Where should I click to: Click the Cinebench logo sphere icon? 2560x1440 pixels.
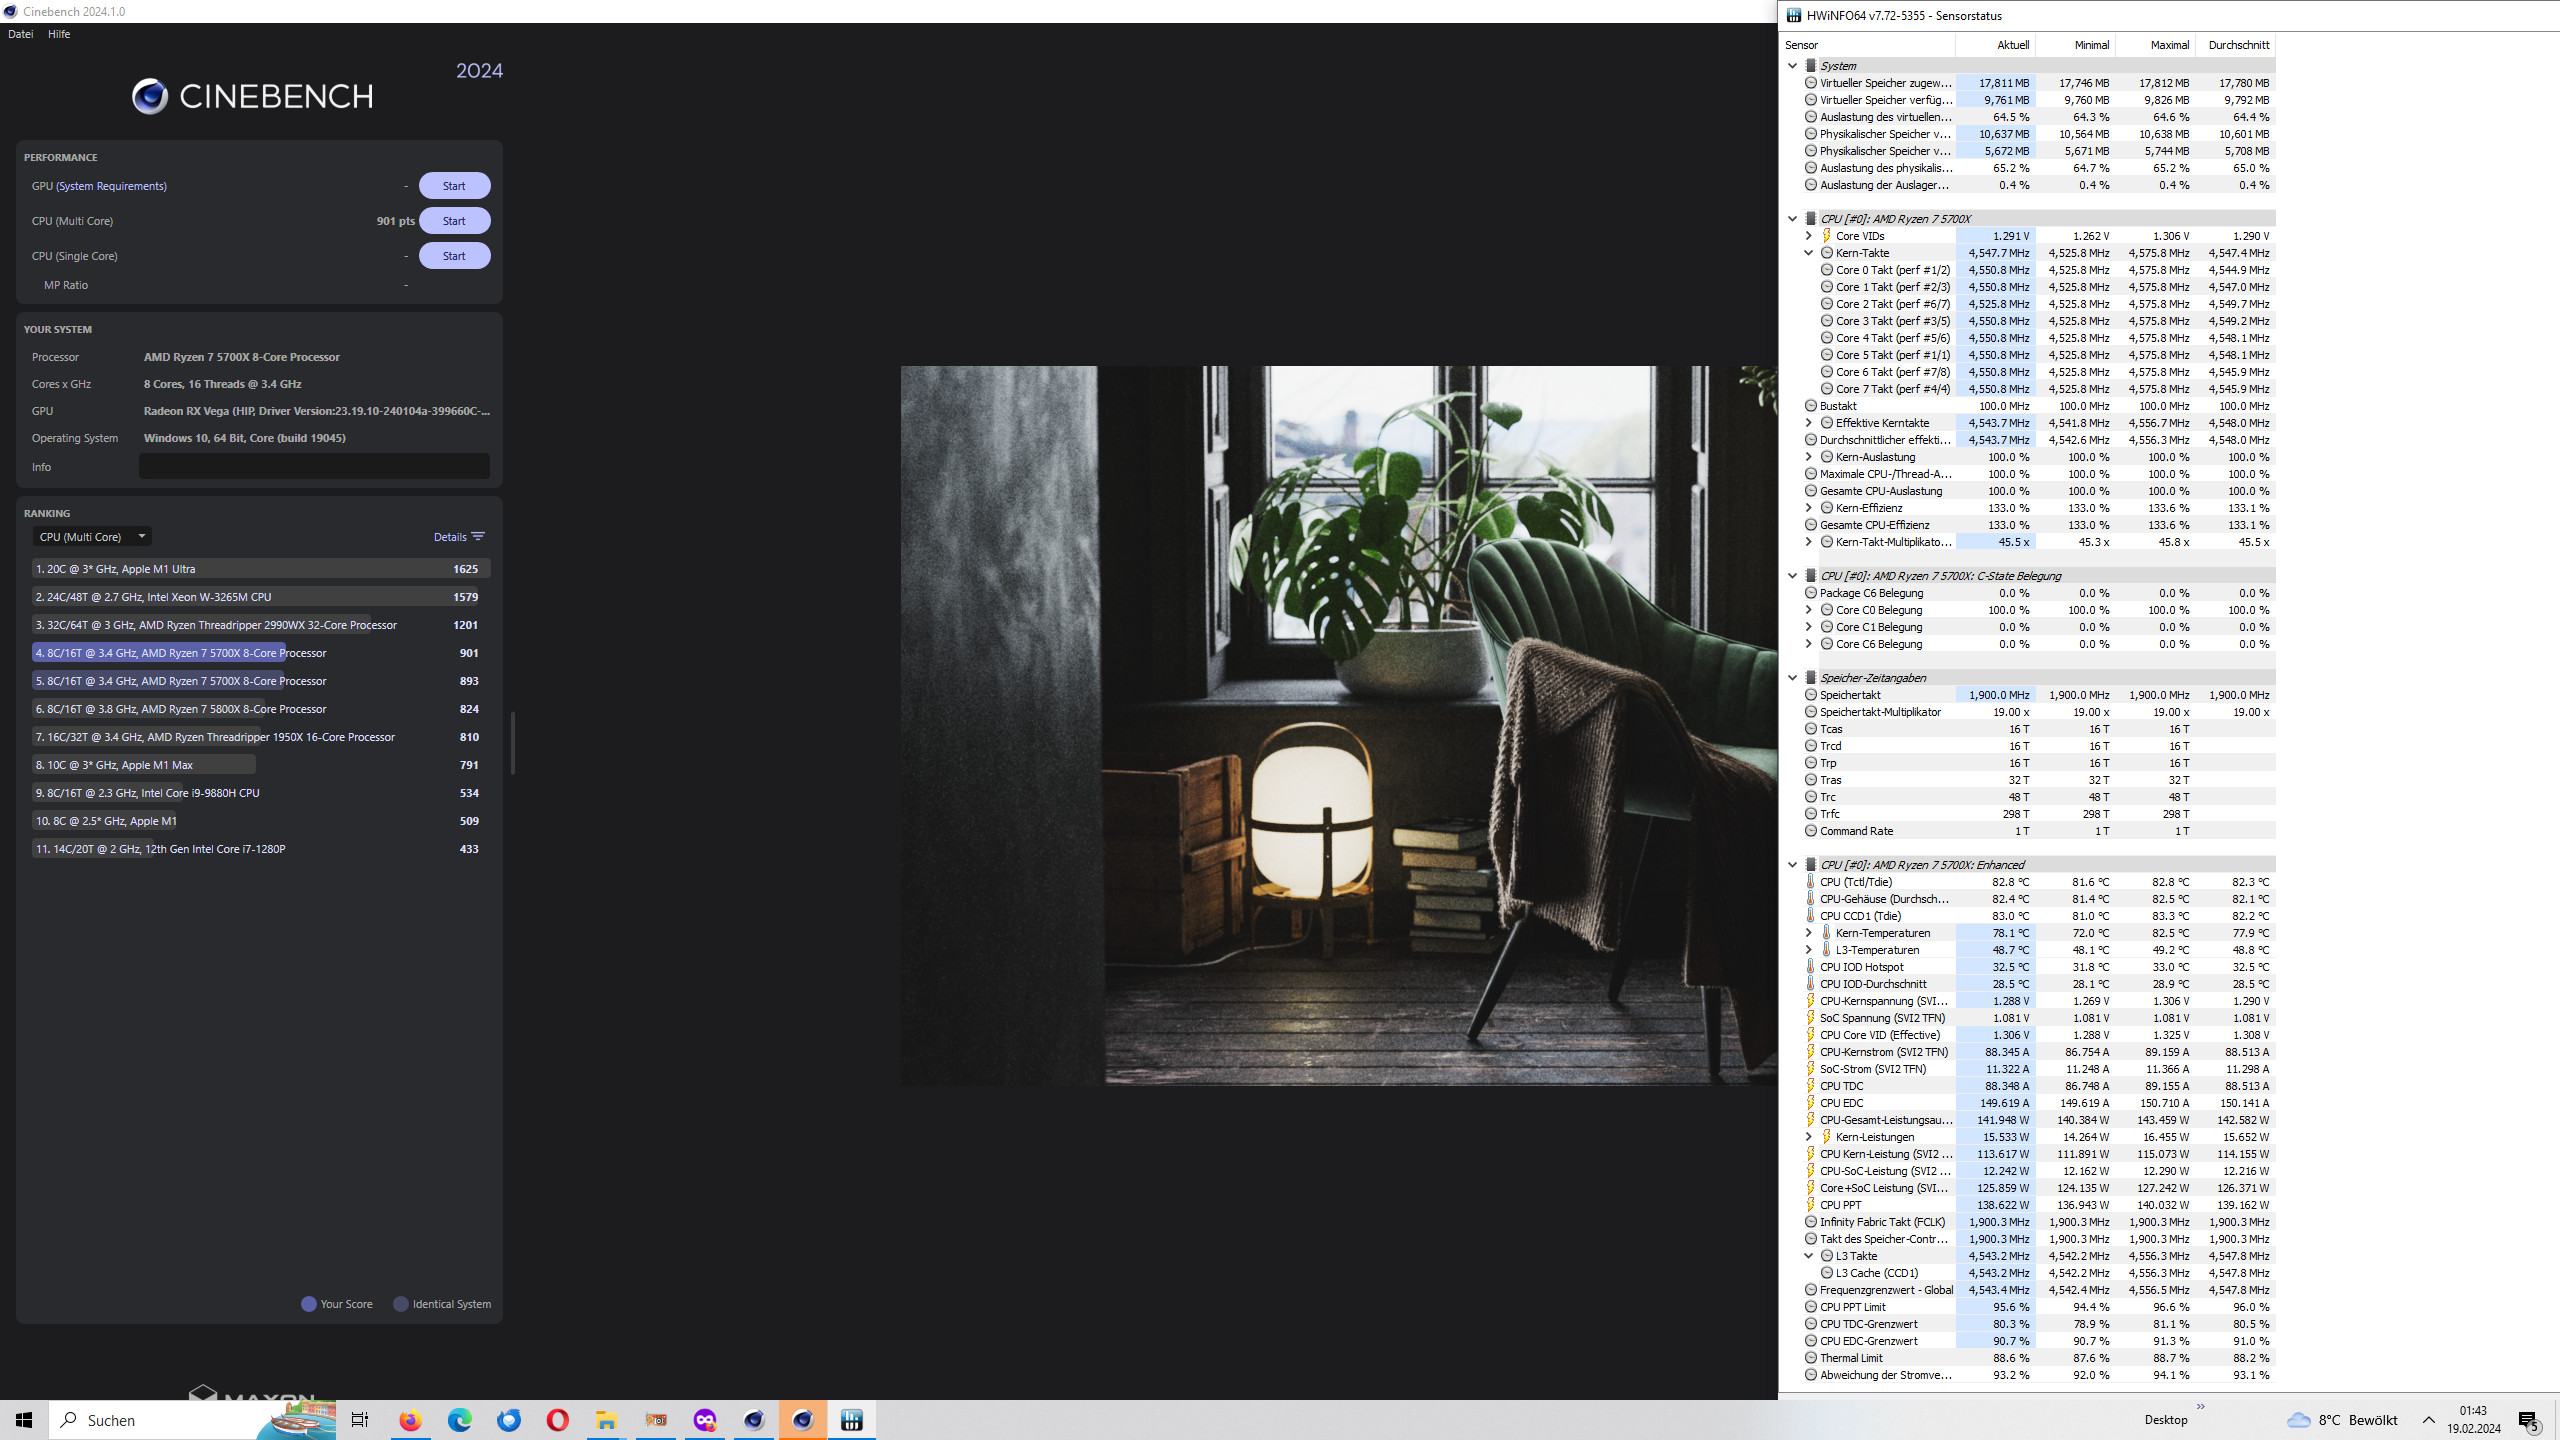(x=150, y=96)
